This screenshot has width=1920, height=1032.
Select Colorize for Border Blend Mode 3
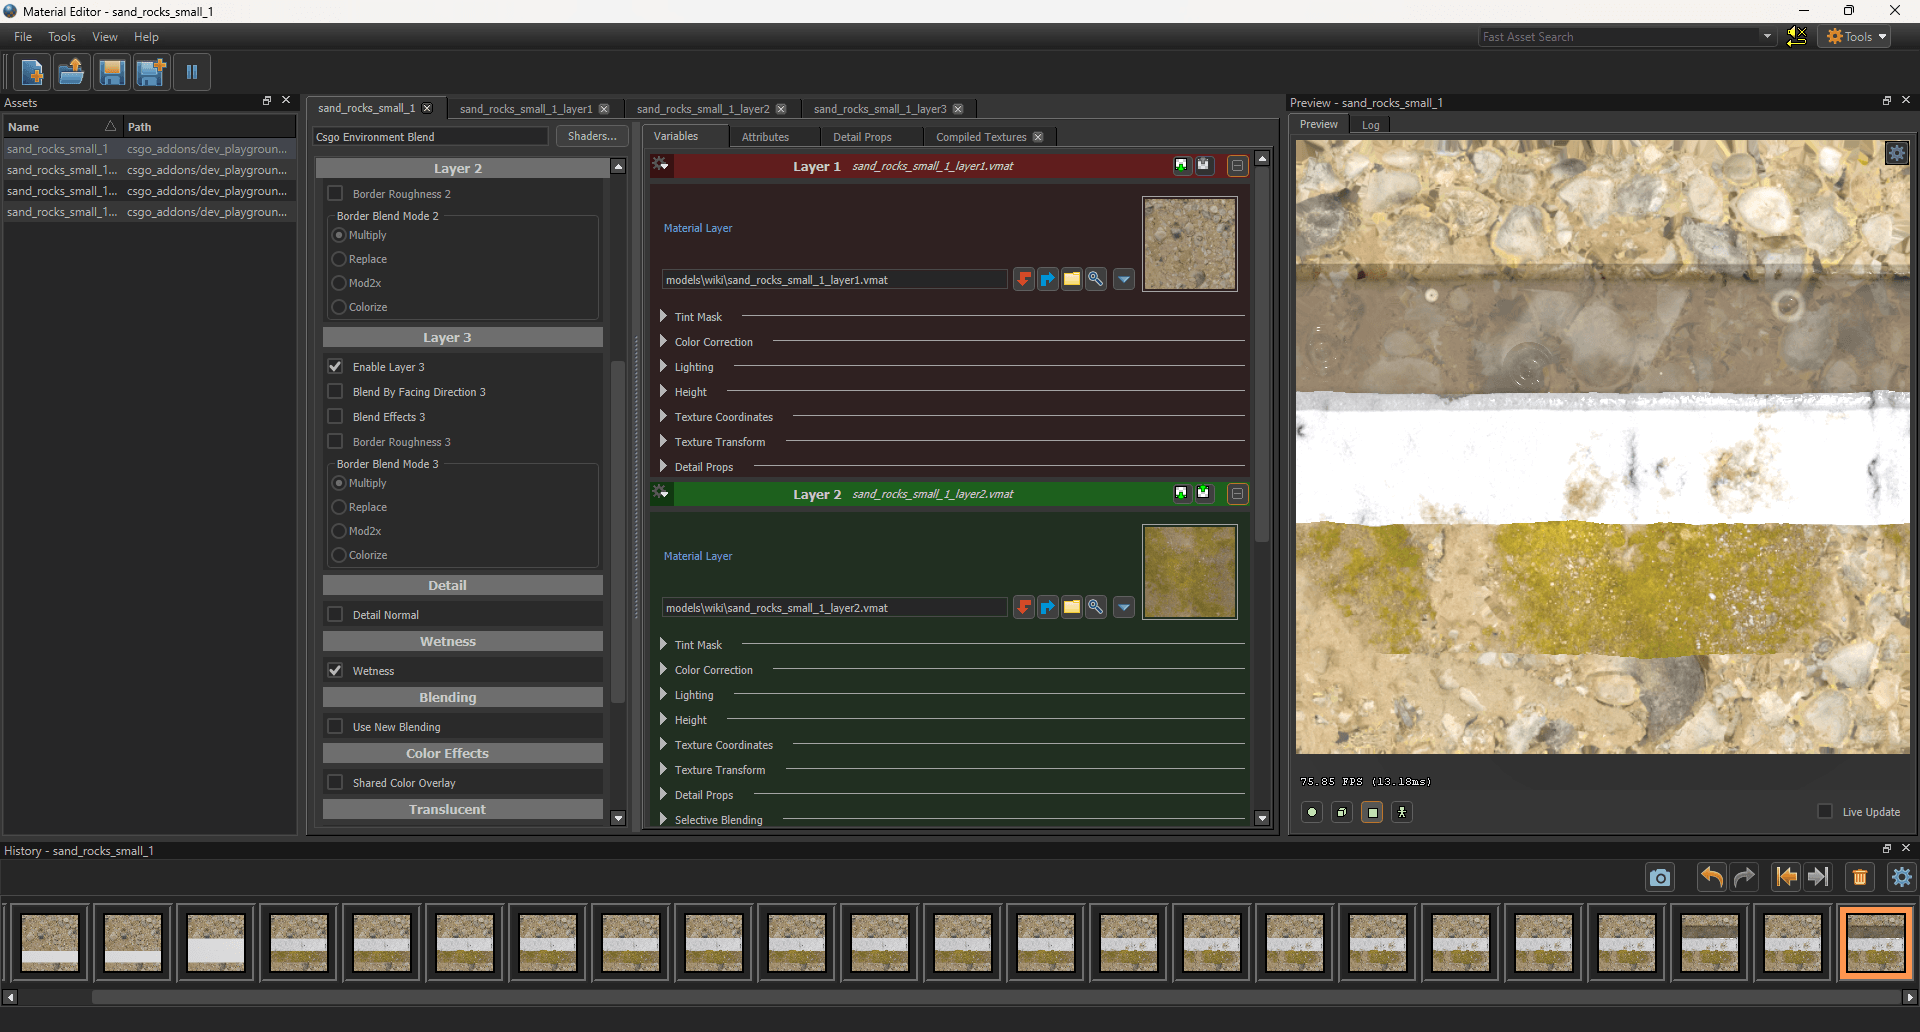point(339,555)
